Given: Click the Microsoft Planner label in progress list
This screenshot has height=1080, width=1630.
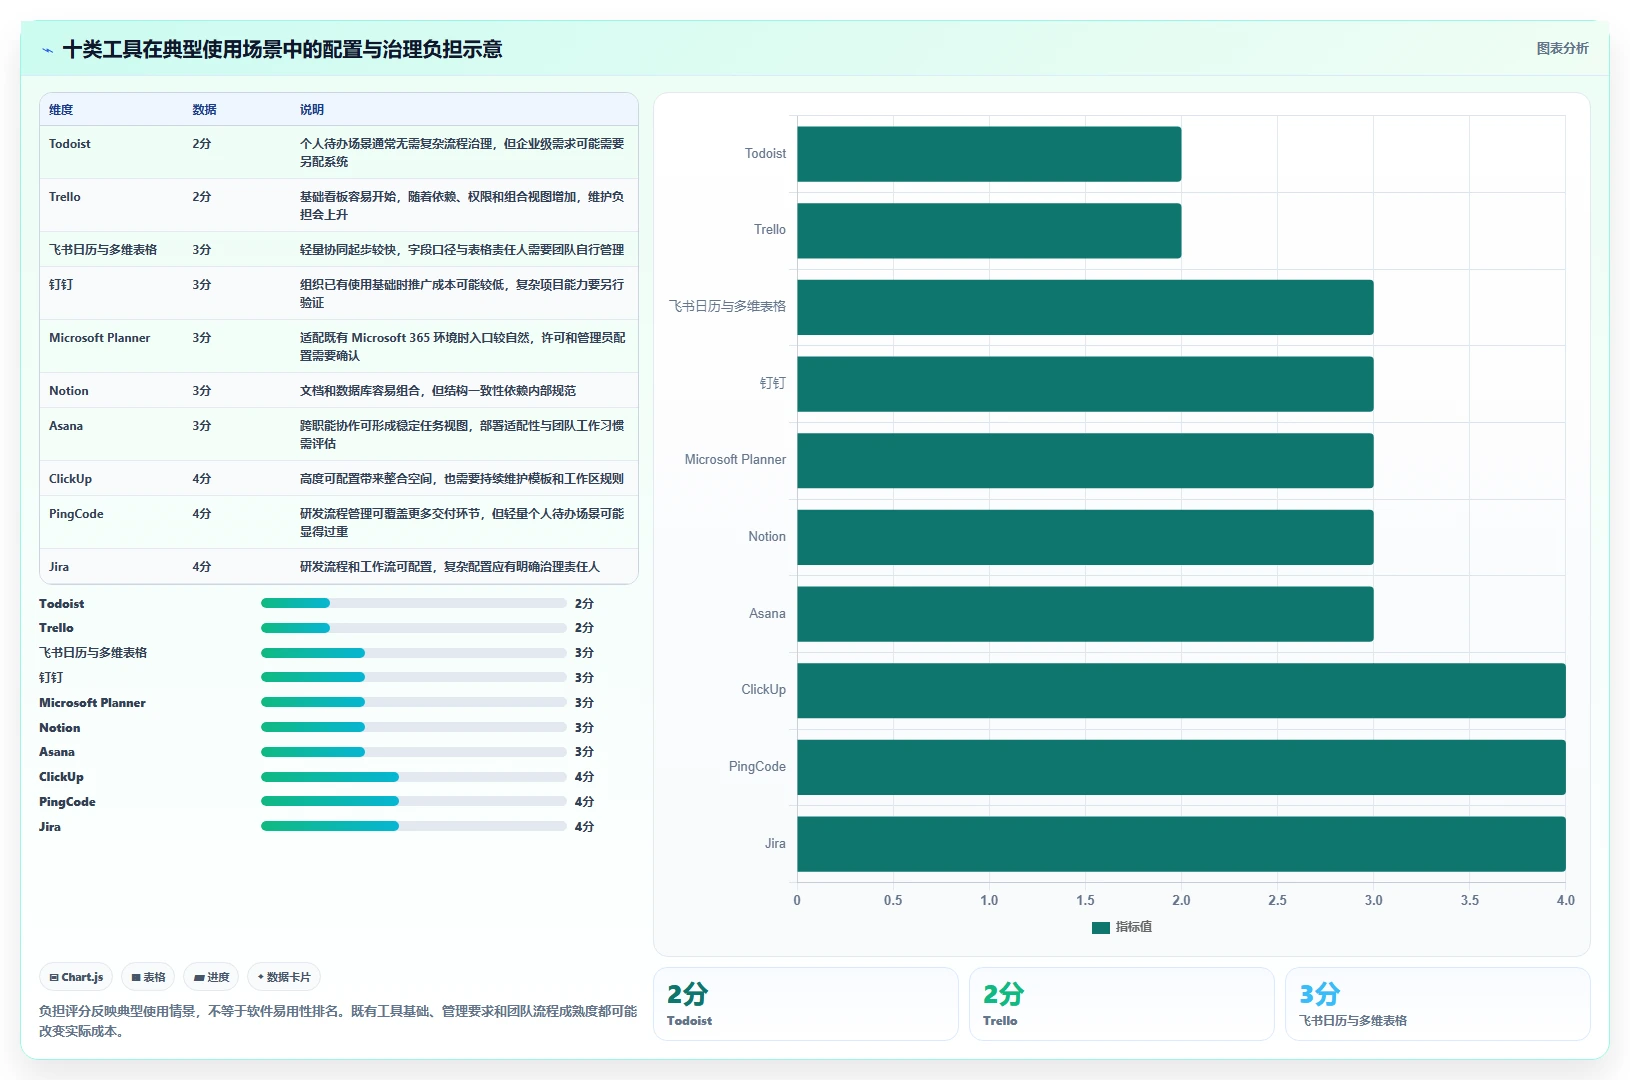Looking at the screenshot, I should click(92, 703).
